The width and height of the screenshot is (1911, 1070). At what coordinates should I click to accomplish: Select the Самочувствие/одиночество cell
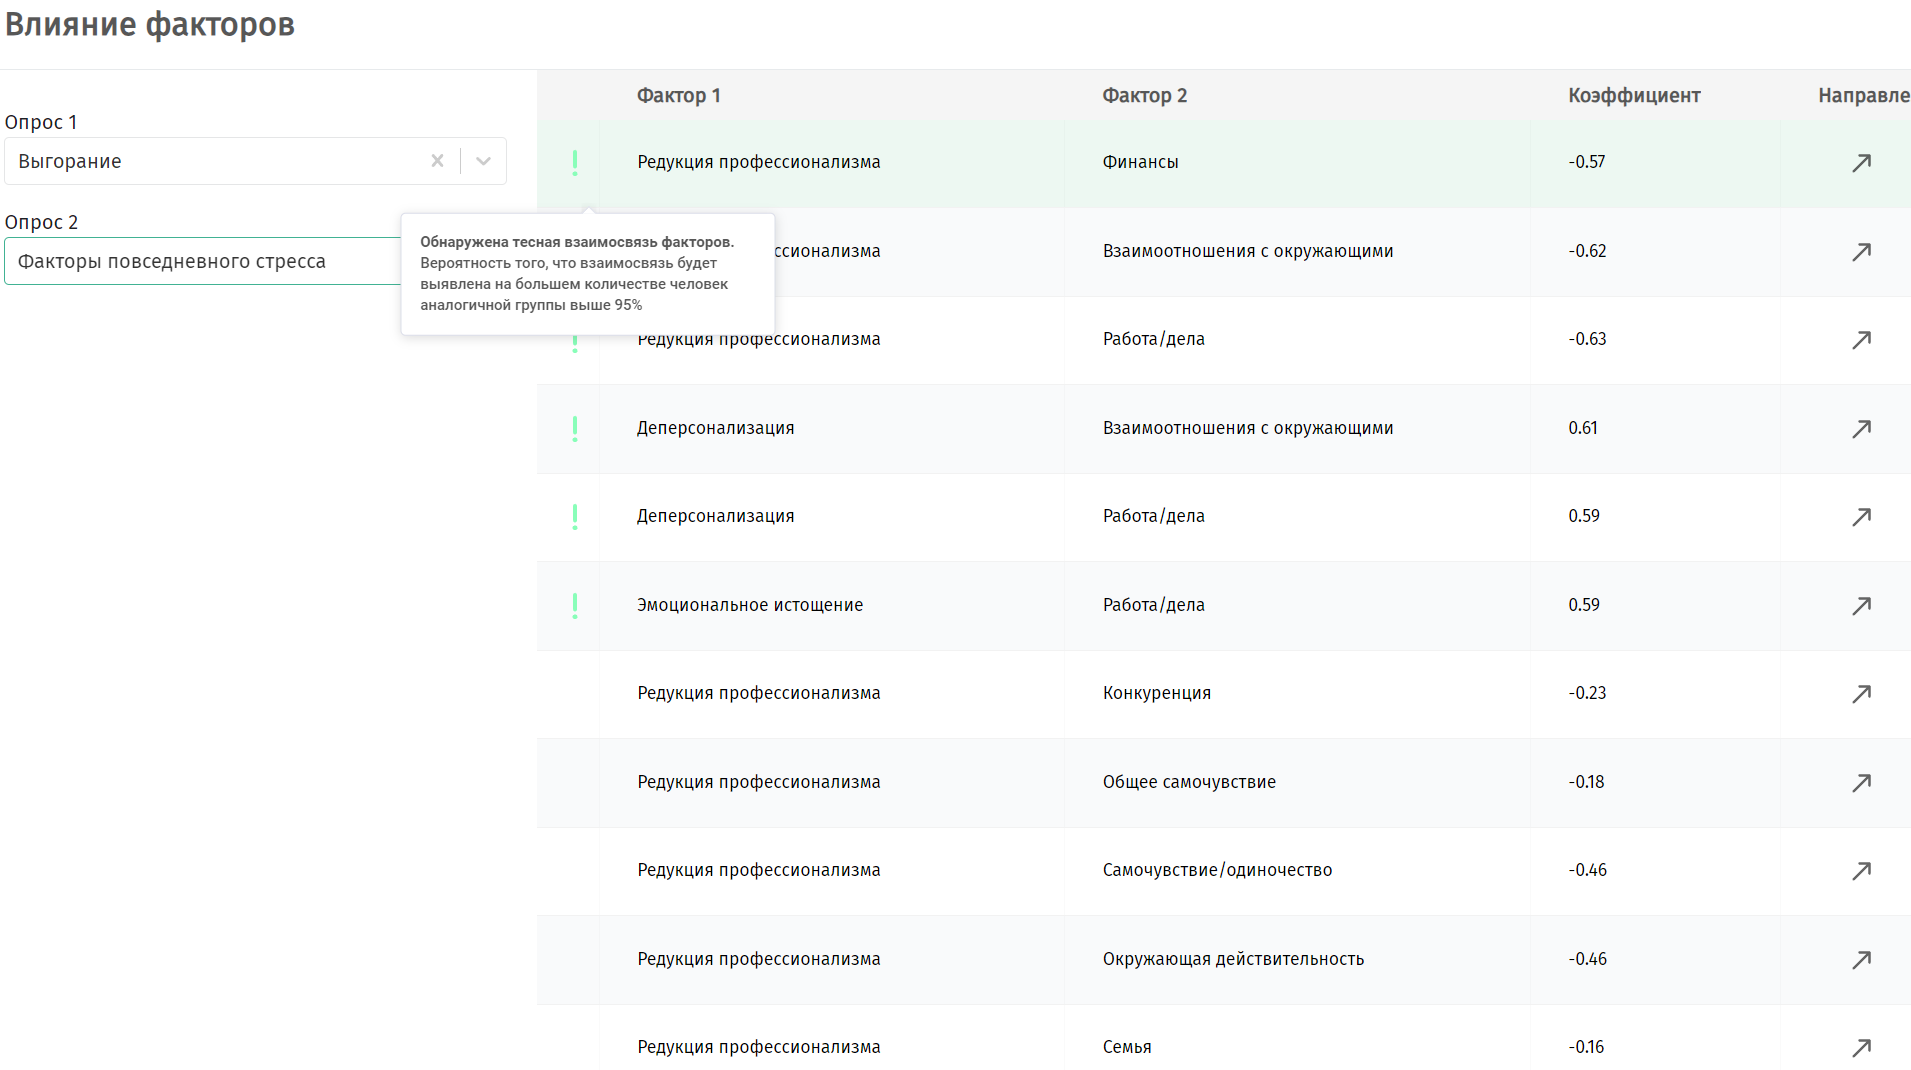click(x=1217, y=870)
